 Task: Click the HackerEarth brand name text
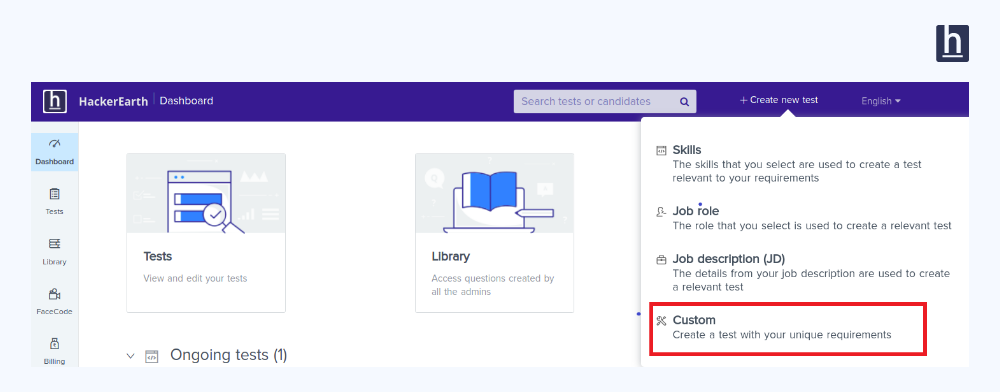[x=114, y=101]
